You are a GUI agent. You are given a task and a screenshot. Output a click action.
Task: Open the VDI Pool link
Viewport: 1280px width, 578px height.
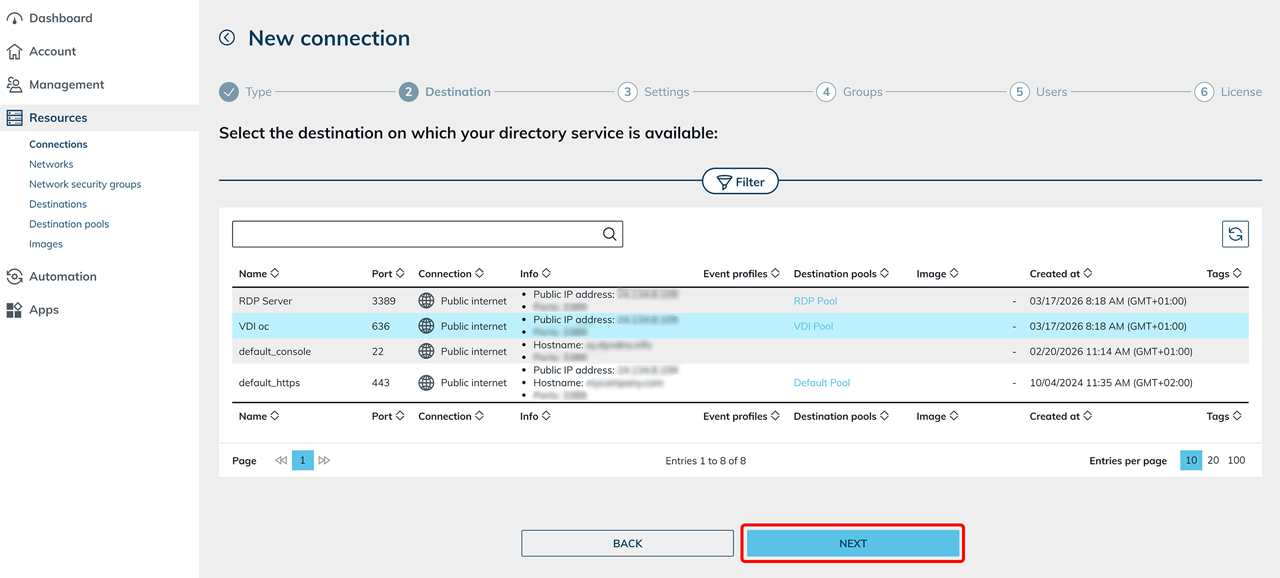[813, 326]
